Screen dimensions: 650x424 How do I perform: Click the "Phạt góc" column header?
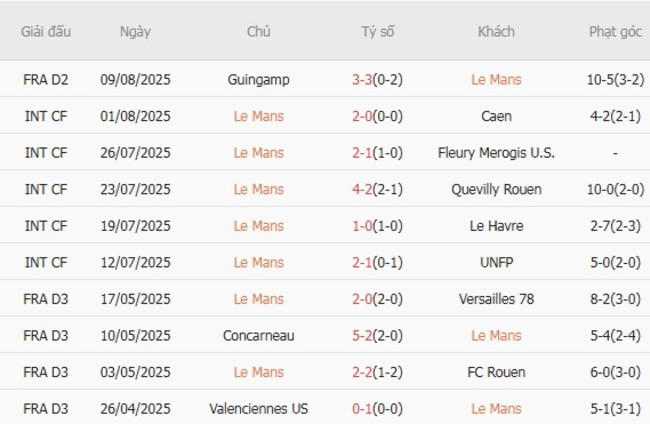coord(615,31)
